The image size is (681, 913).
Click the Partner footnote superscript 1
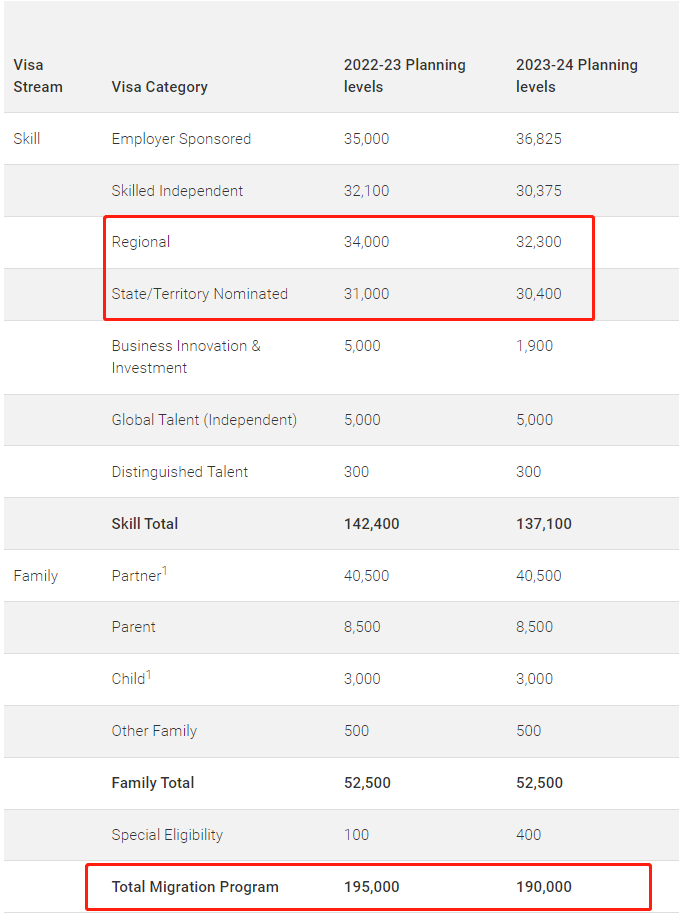pyautogui.click(x=165, y=571)
